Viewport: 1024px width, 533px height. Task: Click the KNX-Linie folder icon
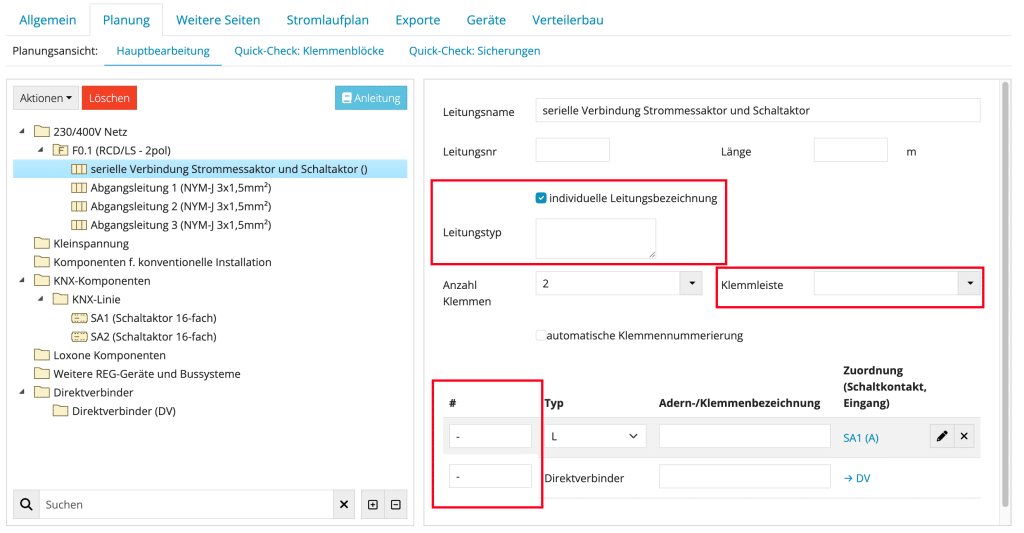click(60, 299)
